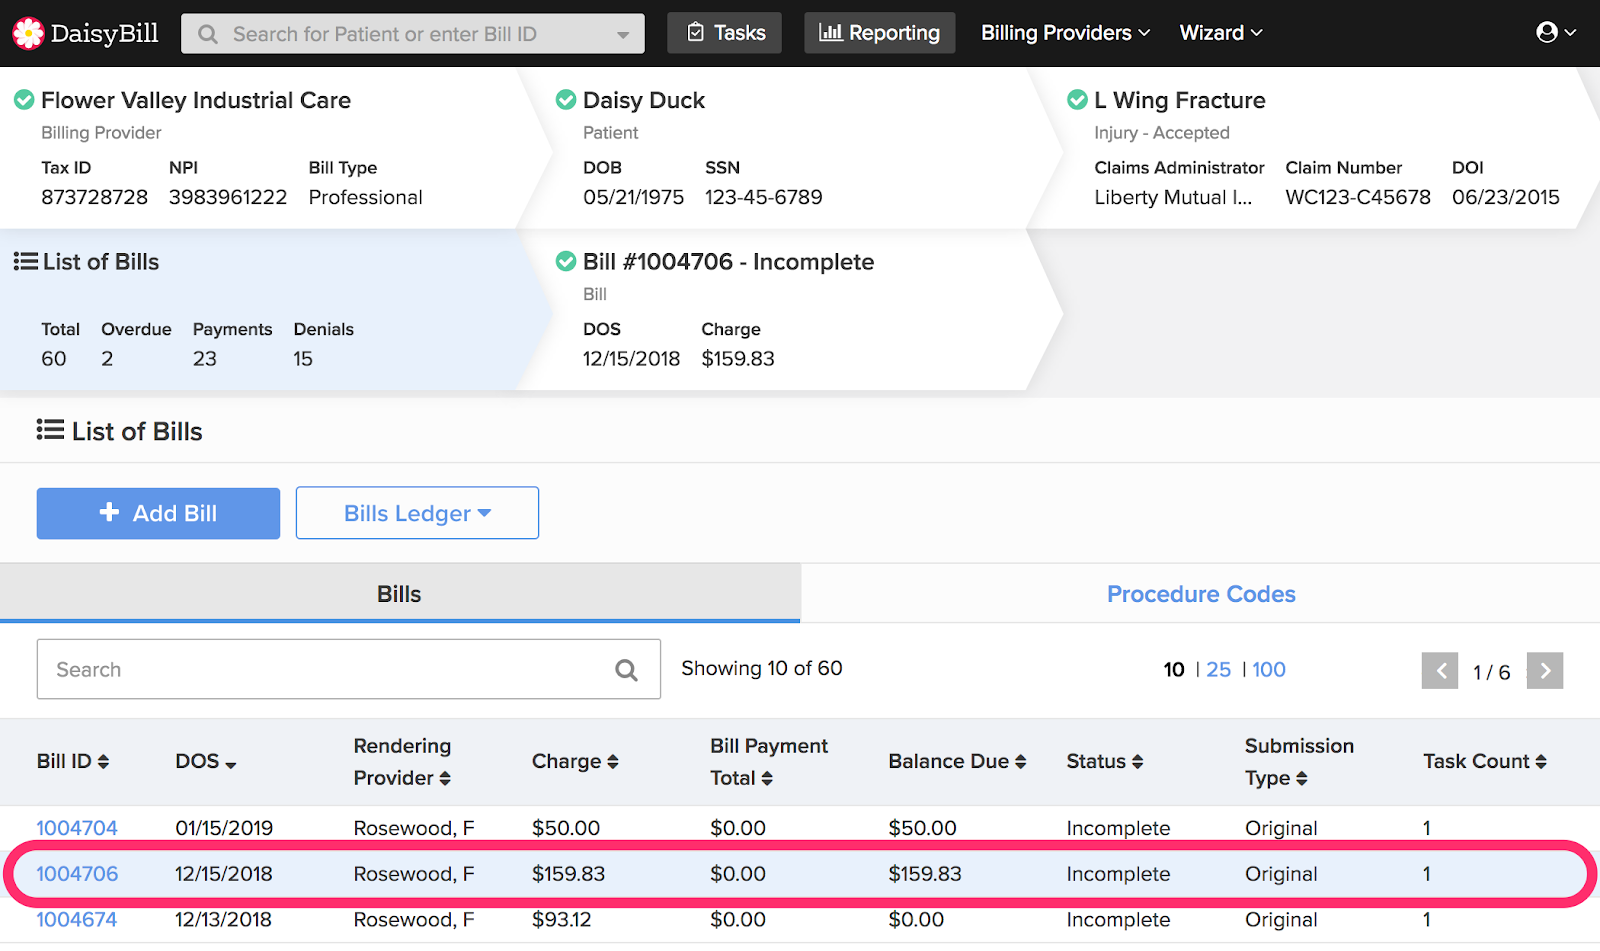1600x951 pixels.
Task: Show 100 bills per page
Action: (x=1269, y=670)
